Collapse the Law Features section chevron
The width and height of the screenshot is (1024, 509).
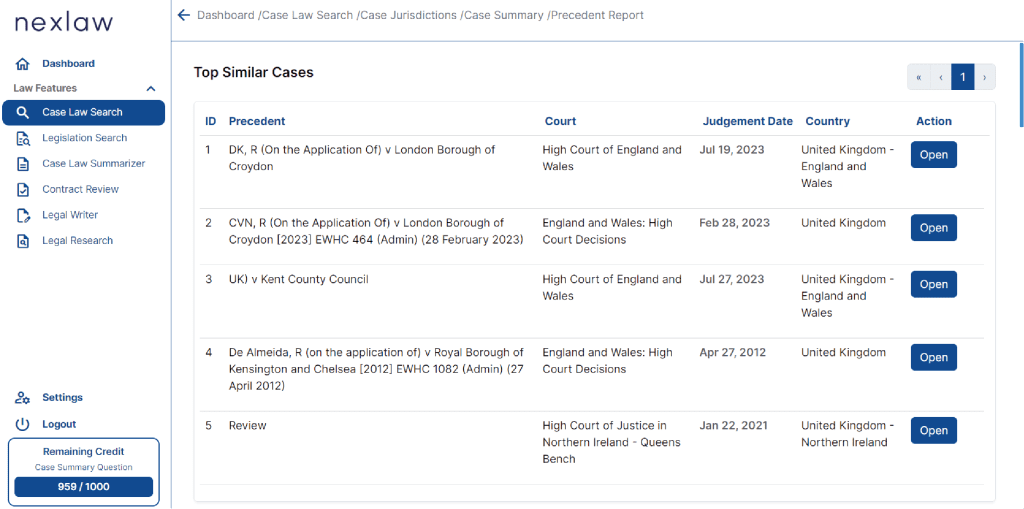click(151, 88)
